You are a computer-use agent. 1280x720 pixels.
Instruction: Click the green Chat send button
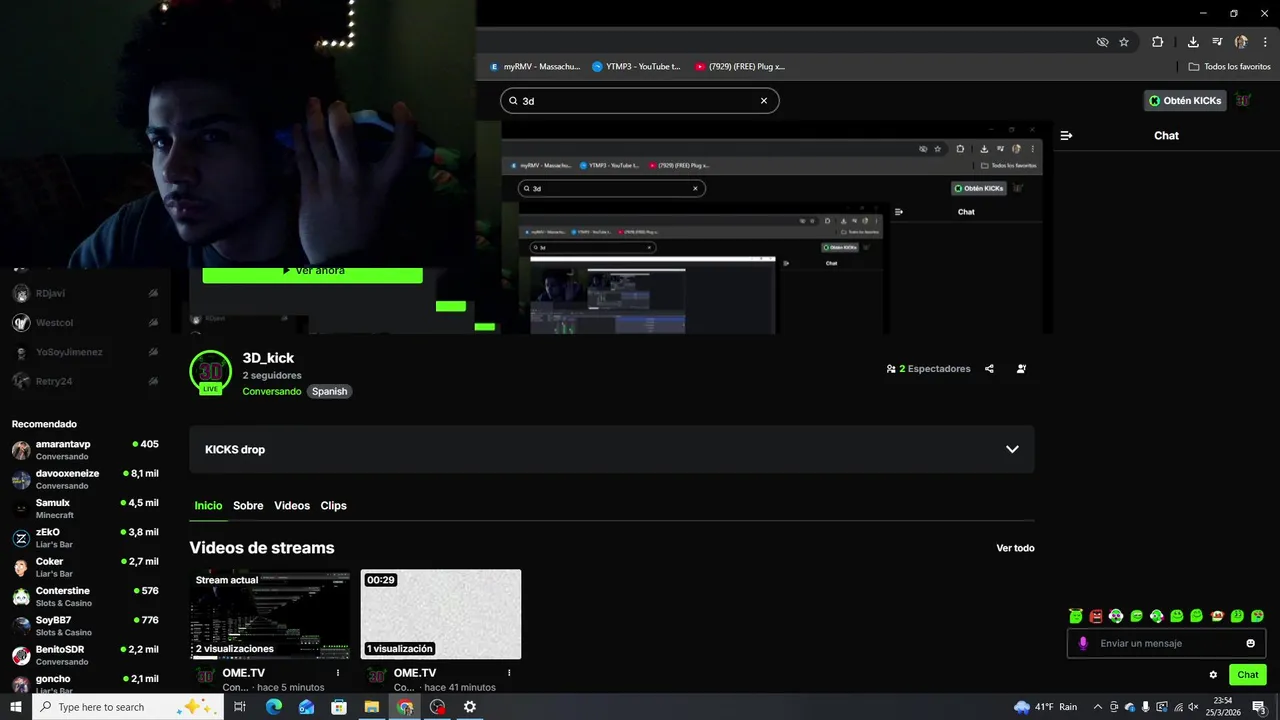[1248, 675]
